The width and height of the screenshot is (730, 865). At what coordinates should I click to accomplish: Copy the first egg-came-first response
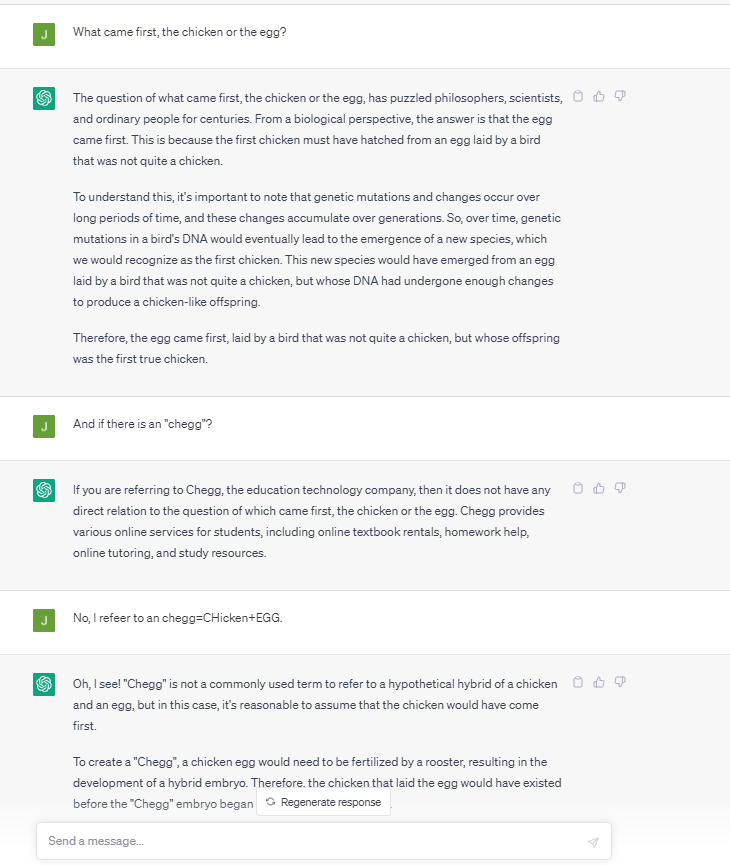coord(578,96)
